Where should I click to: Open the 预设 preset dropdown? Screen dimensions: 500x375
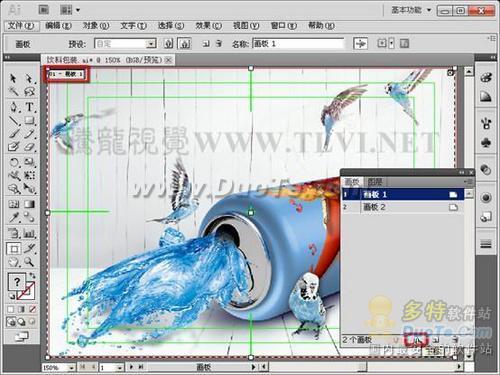pos(125,44)
